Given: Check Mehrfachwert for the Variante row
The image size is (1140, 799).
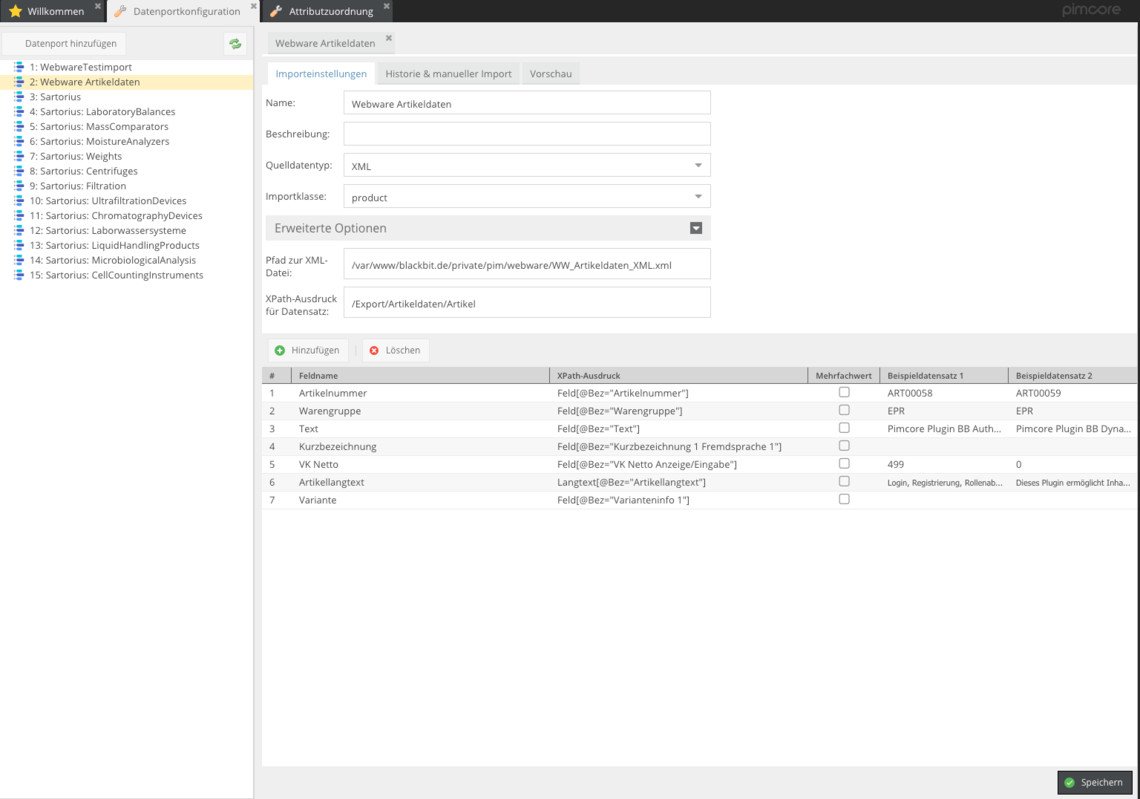Looking at the screenshot, I should 844,499.
